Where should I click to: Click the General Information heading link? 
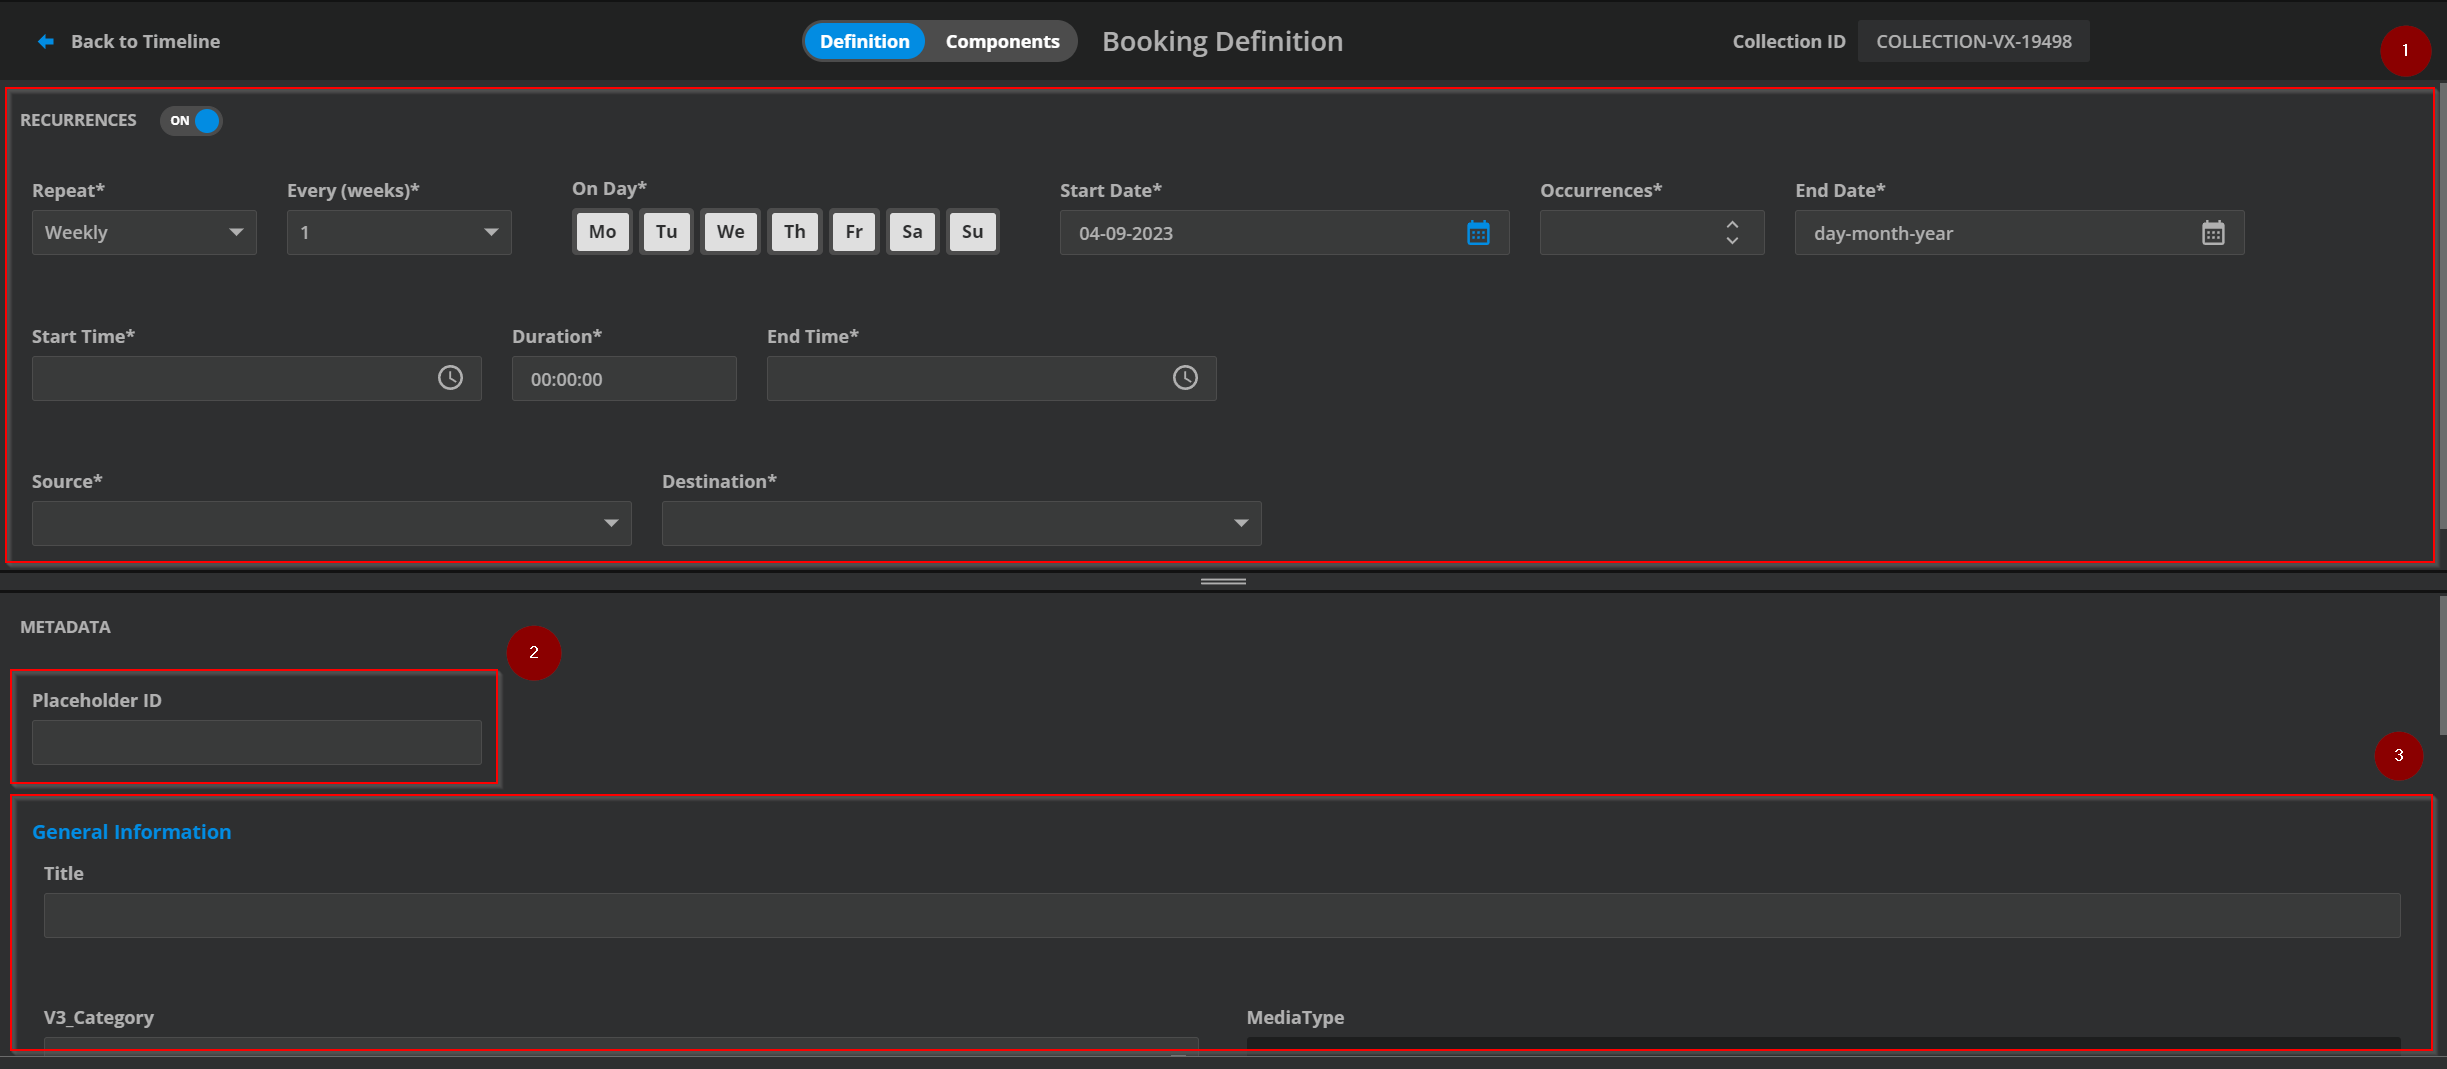point(131,832)
